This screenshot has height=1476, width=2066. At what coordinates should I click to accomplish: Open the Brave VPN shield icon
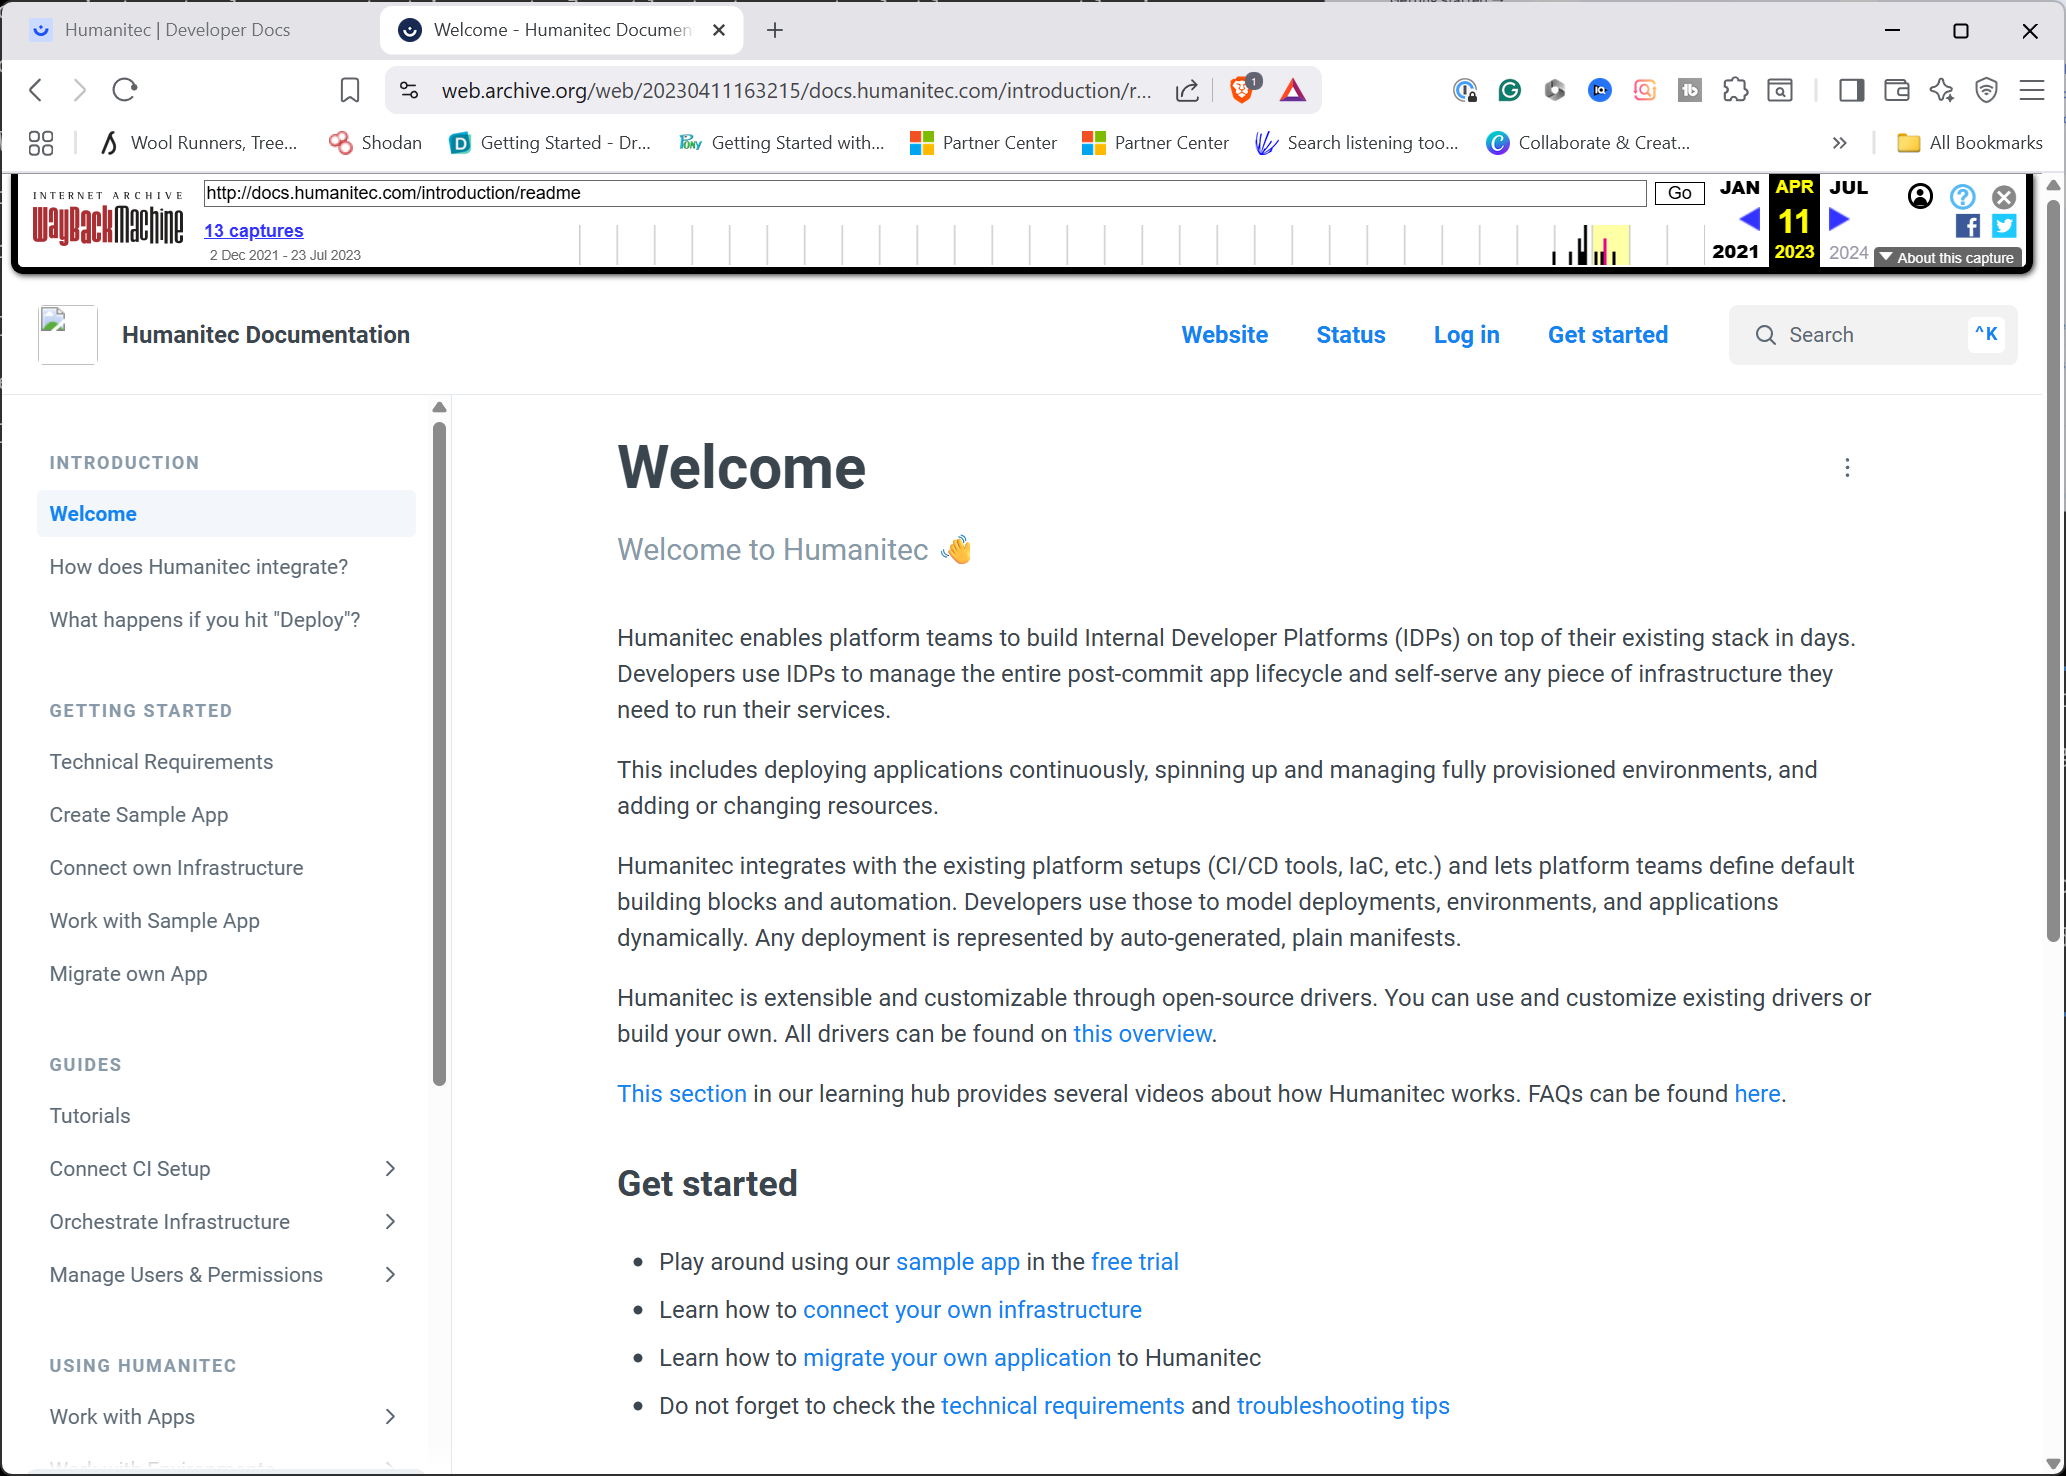[1986, 90]
